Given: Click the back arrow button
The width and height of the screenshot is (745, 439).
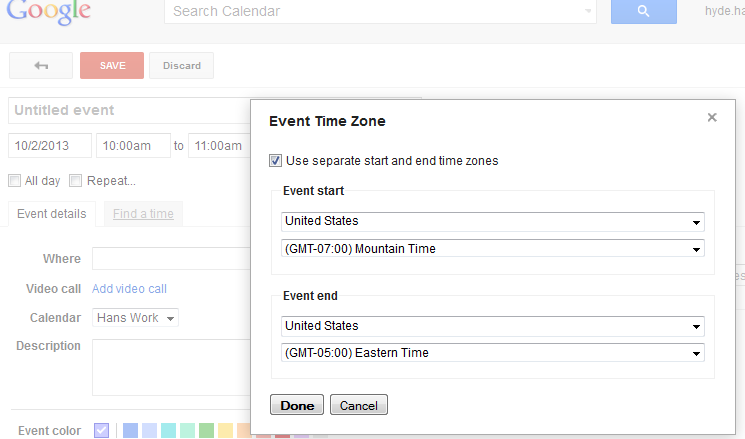Looking at the screenshot, I should point(41,66).
